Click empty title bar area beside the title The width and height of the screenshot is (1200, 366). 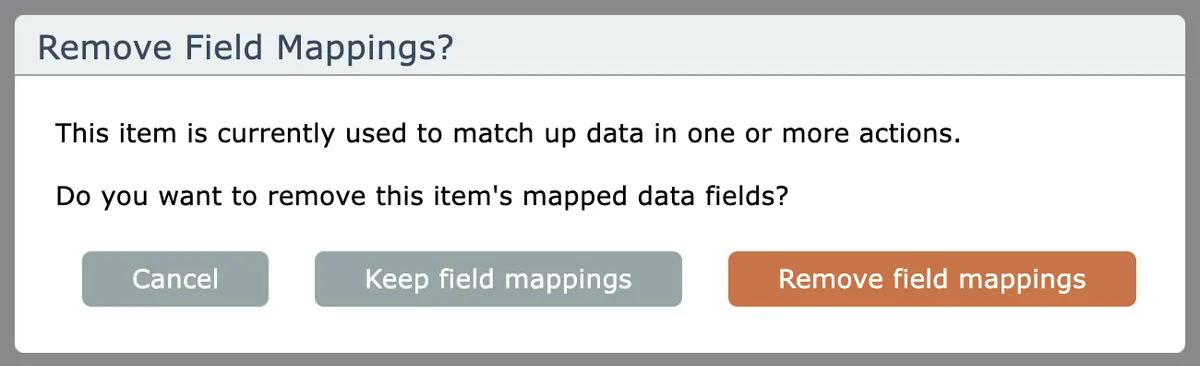[x=800, y=47]
